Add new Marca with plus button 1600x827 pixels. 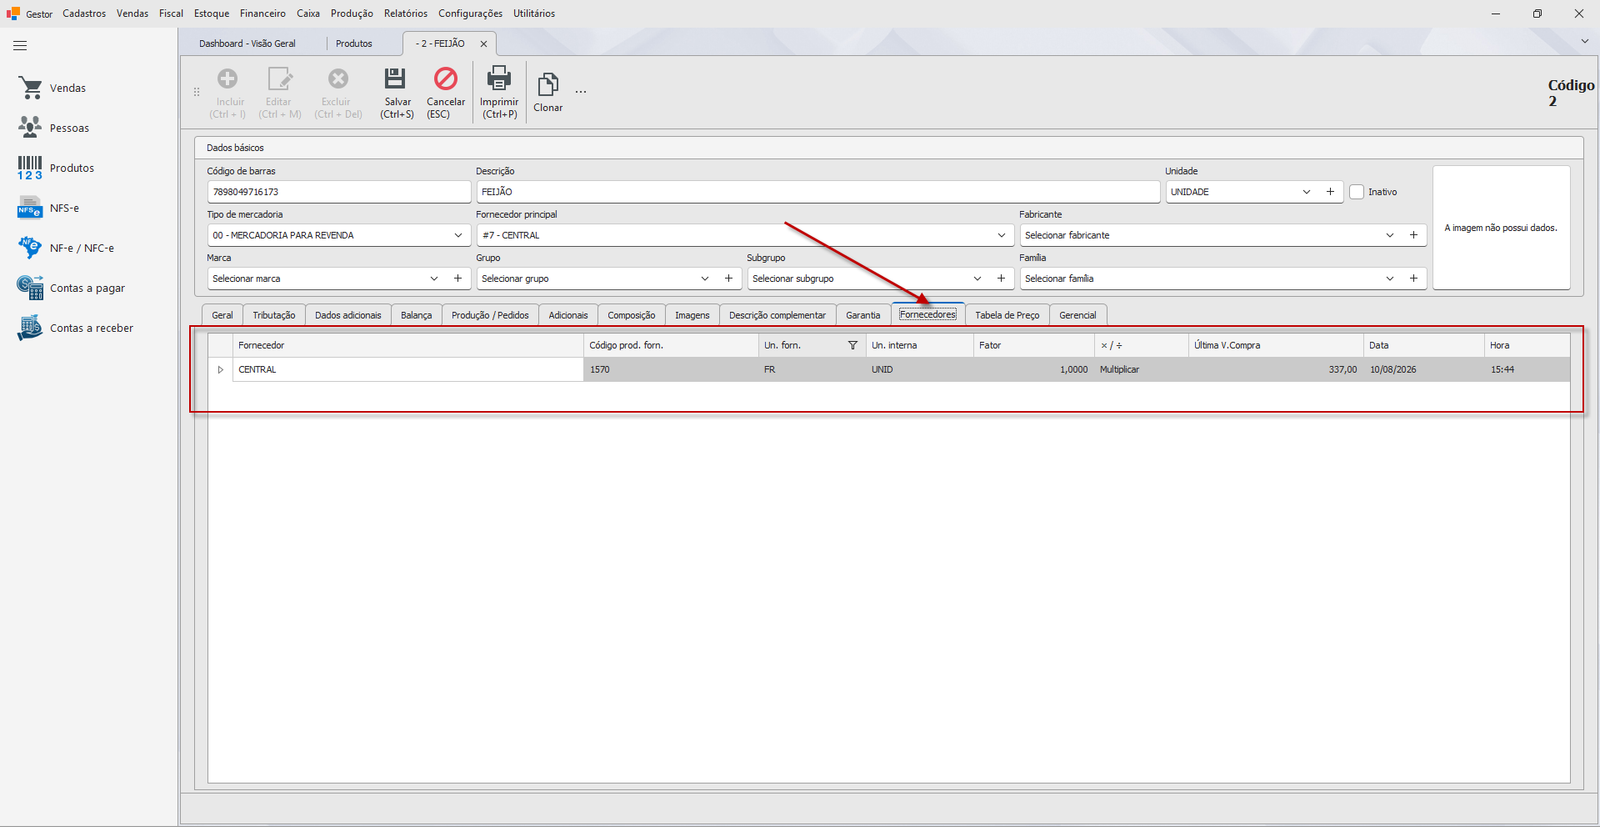click(458, 278)
